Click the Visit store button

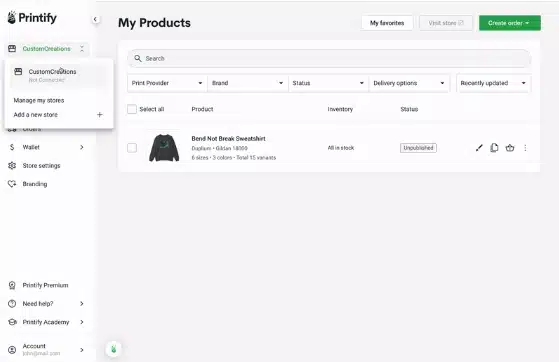pos(446,23)
